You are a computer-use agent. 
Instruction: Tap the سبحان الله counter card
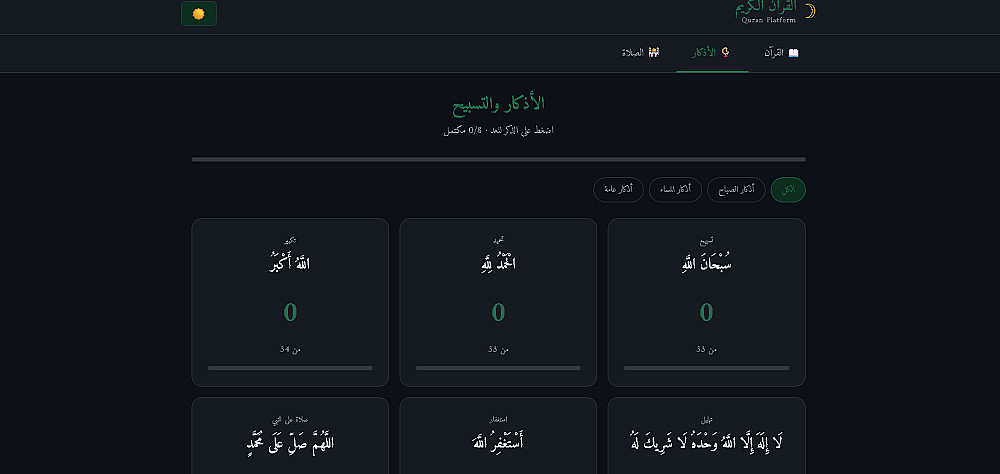[x=707, y=302]
